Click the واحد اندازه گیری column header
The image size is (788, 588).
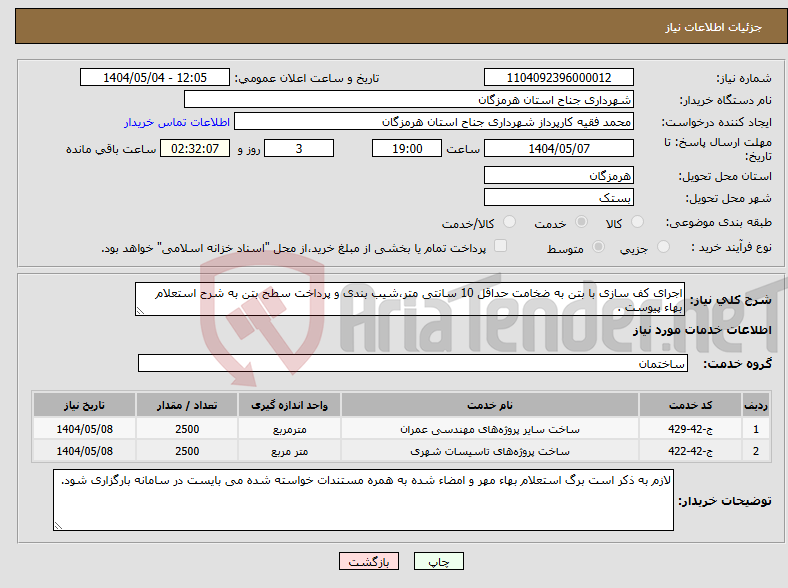pyautogui.click(x=289, y=405)
